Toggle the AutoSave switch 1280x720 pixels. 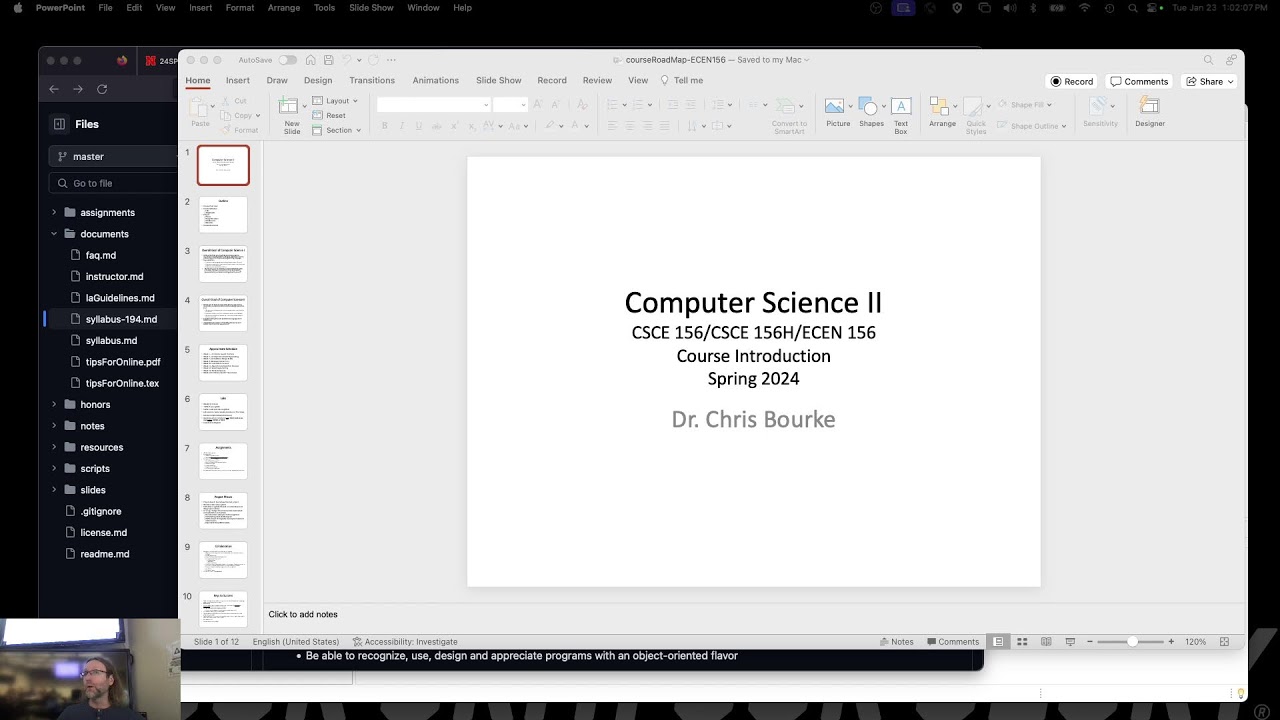[287, 60]
